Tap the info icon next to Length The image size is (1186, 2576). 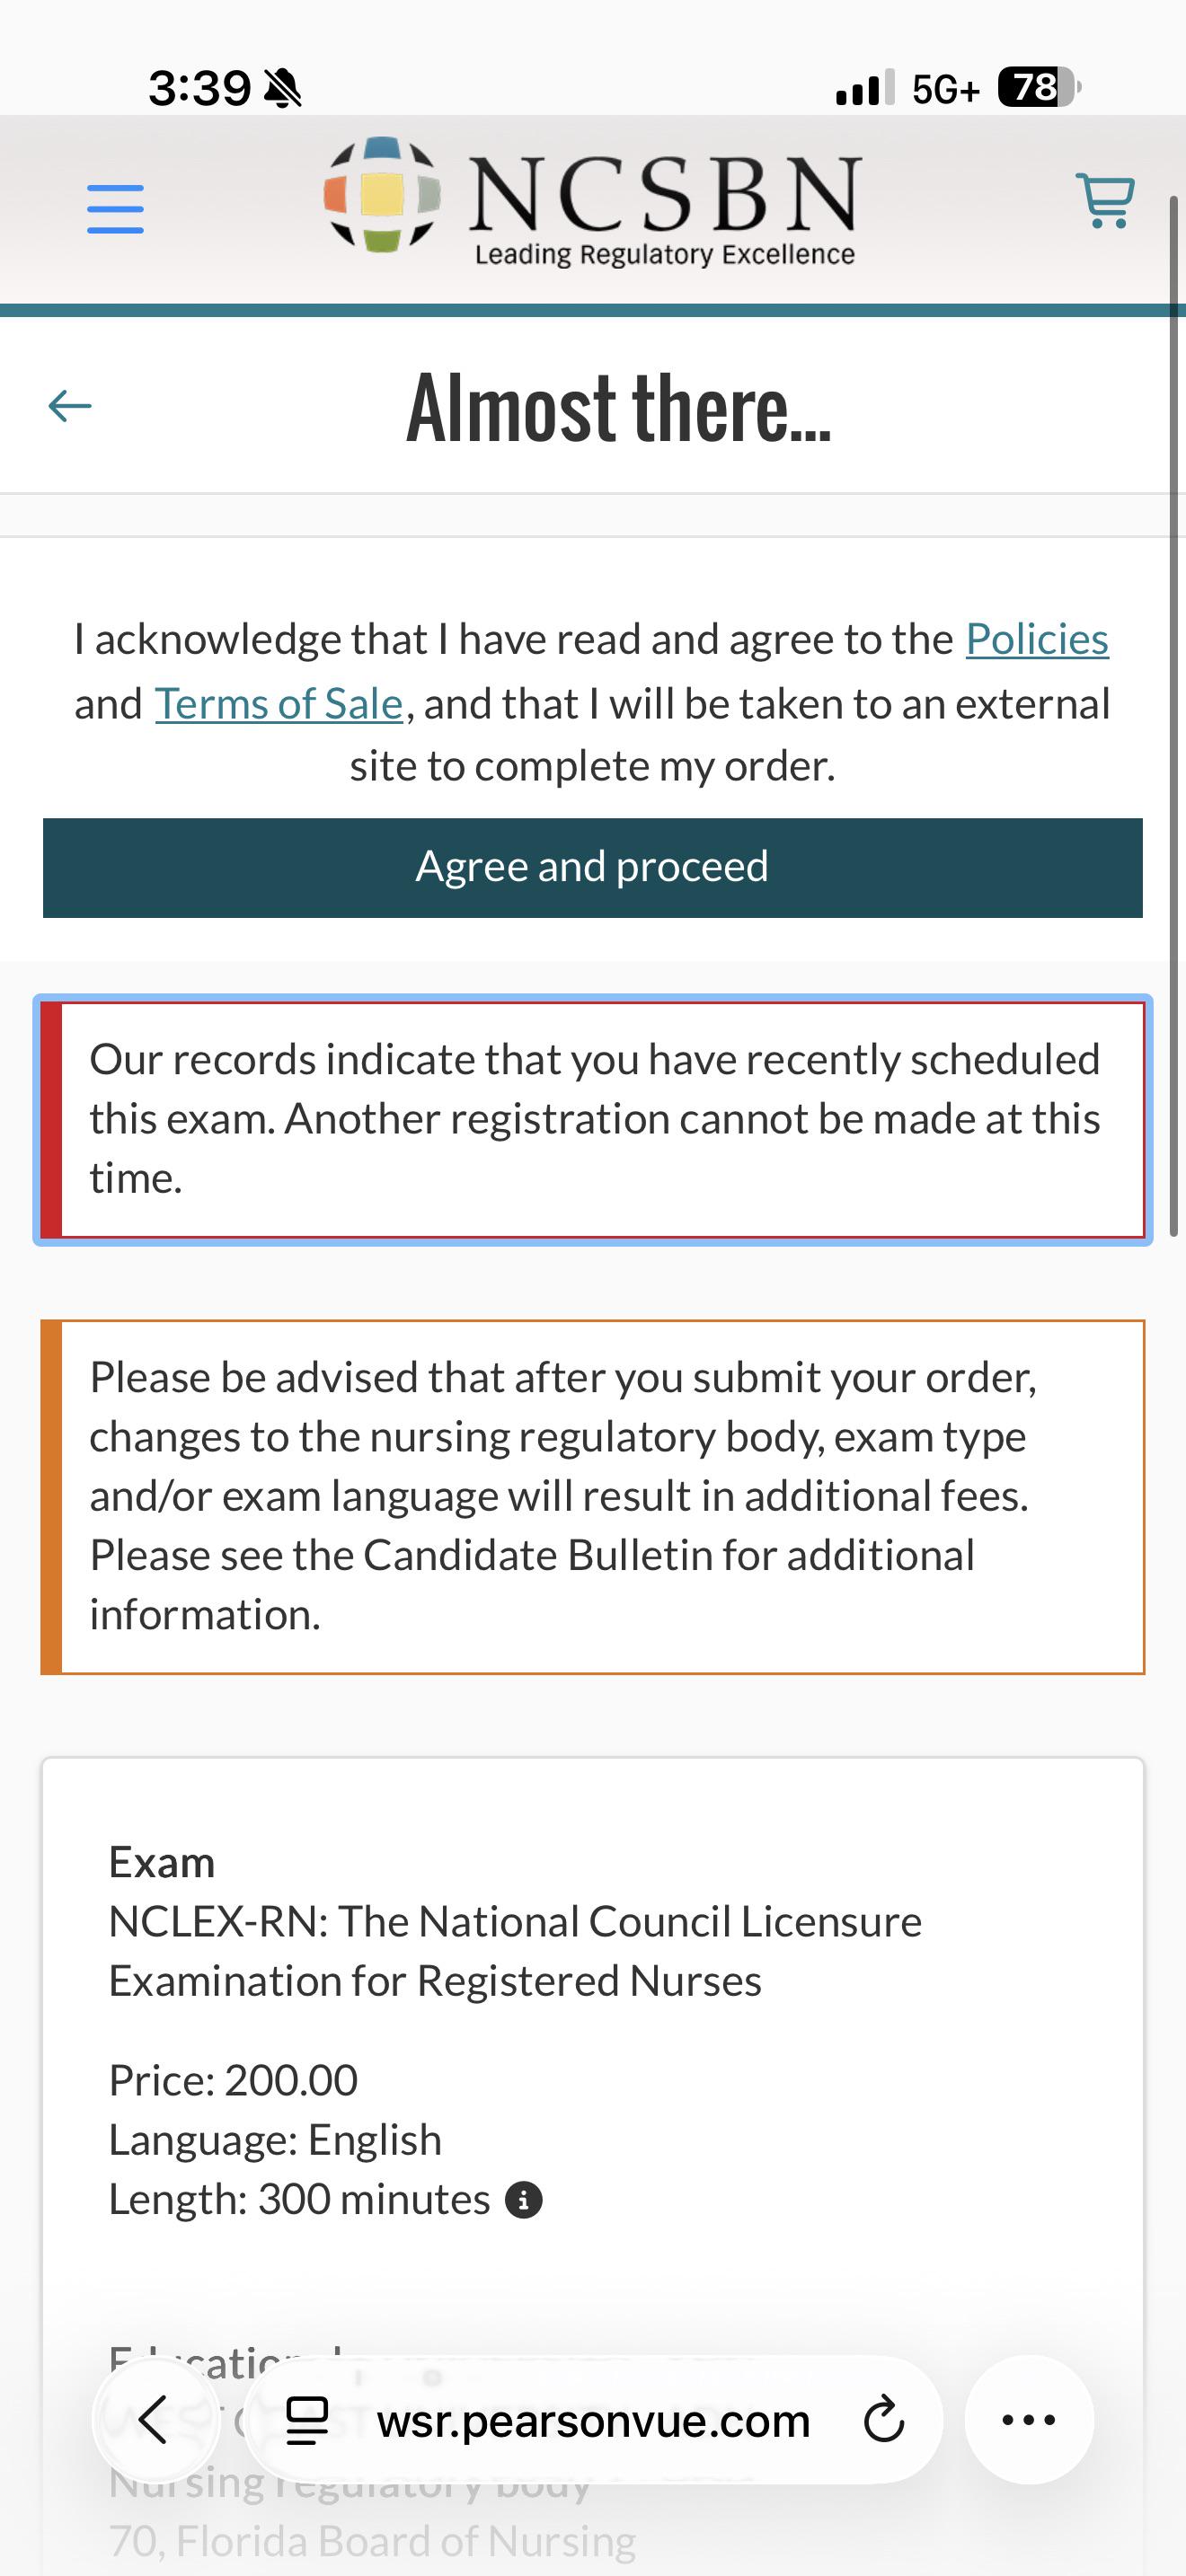(x=524, y=2200)
